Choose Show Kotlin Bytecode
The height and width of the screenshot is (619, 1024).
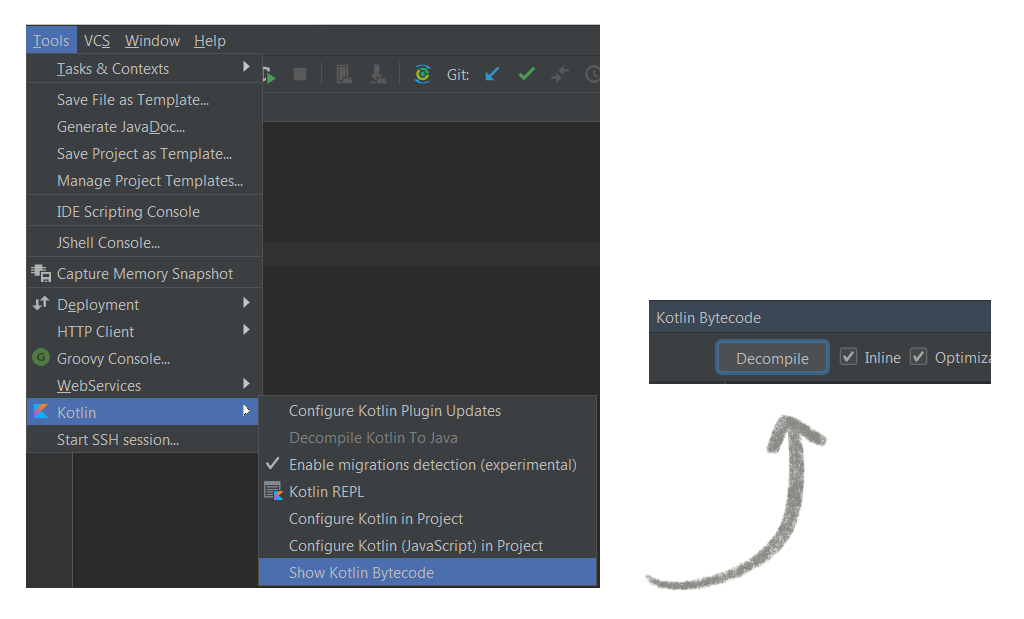tap(428, 572)
